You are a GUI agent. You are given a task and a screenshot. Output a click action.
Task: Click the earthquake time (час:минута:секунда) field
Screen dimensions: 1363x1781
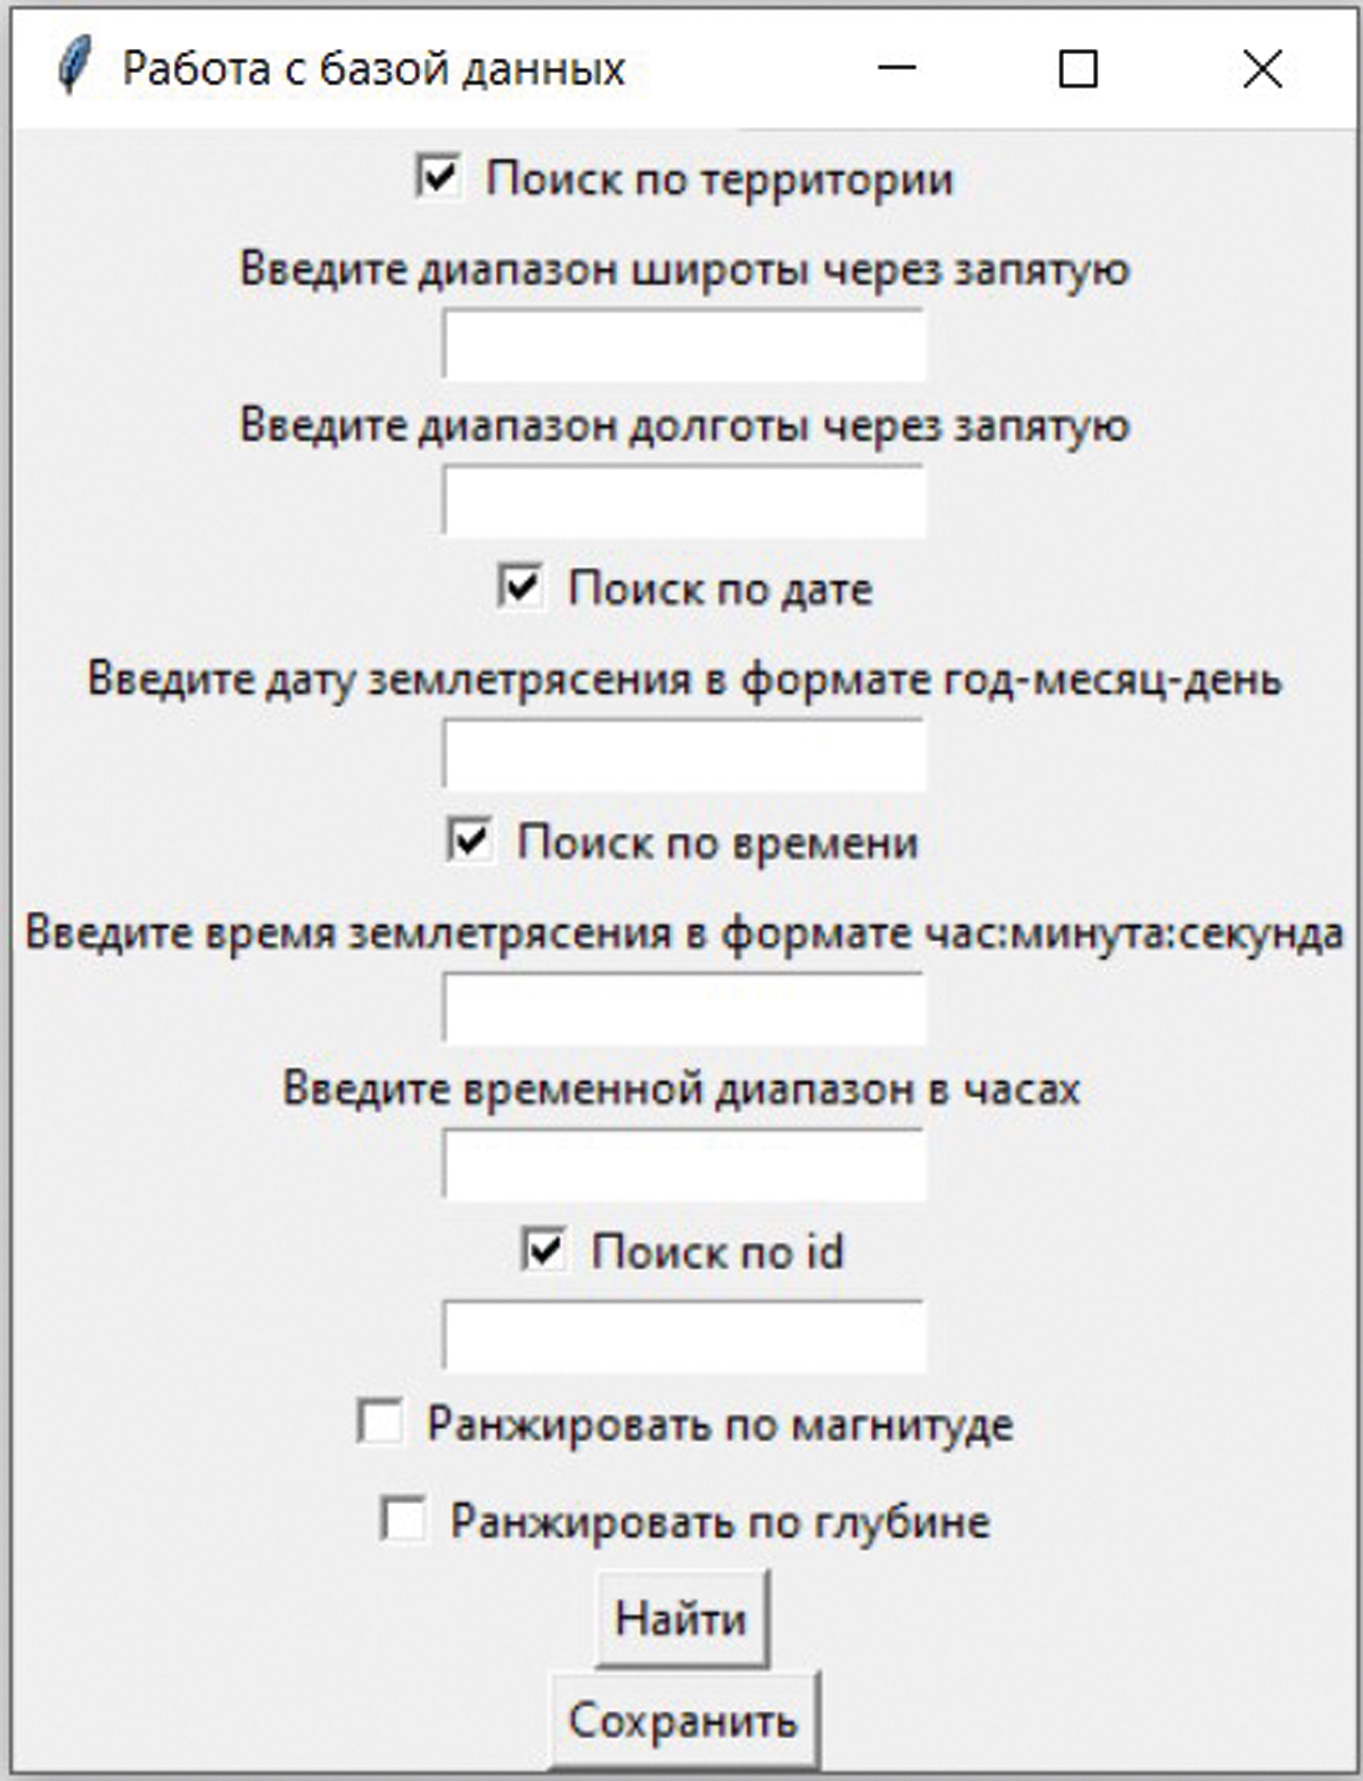click(684, 1008)
